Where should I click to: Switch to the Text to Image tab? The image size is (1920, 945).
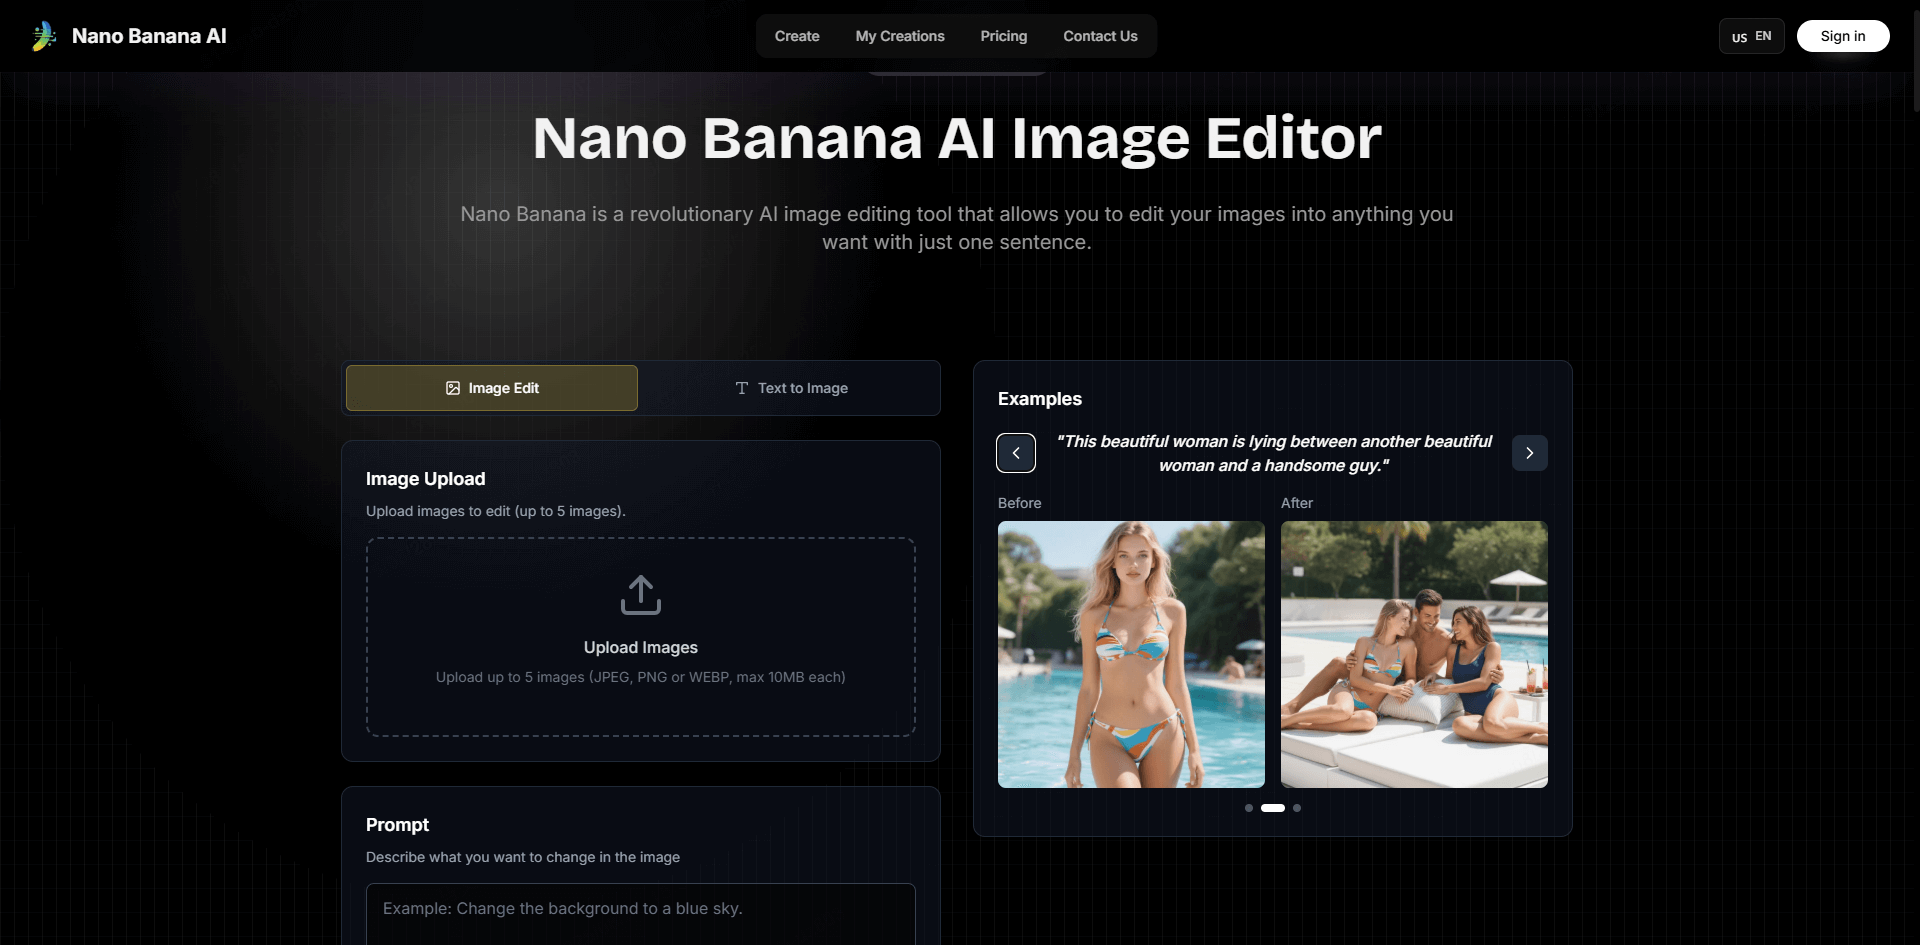[x=791, y=388]
